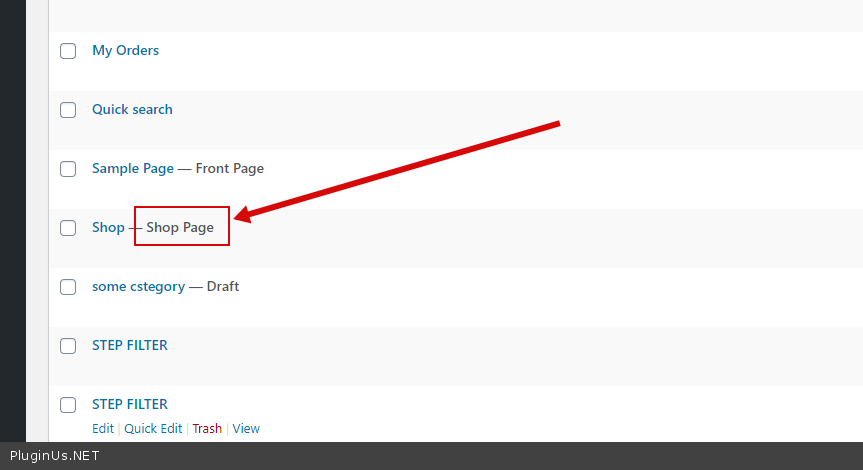Click View under STEP FILTER
Screen dimensions: 863x470
click(246, 429)
